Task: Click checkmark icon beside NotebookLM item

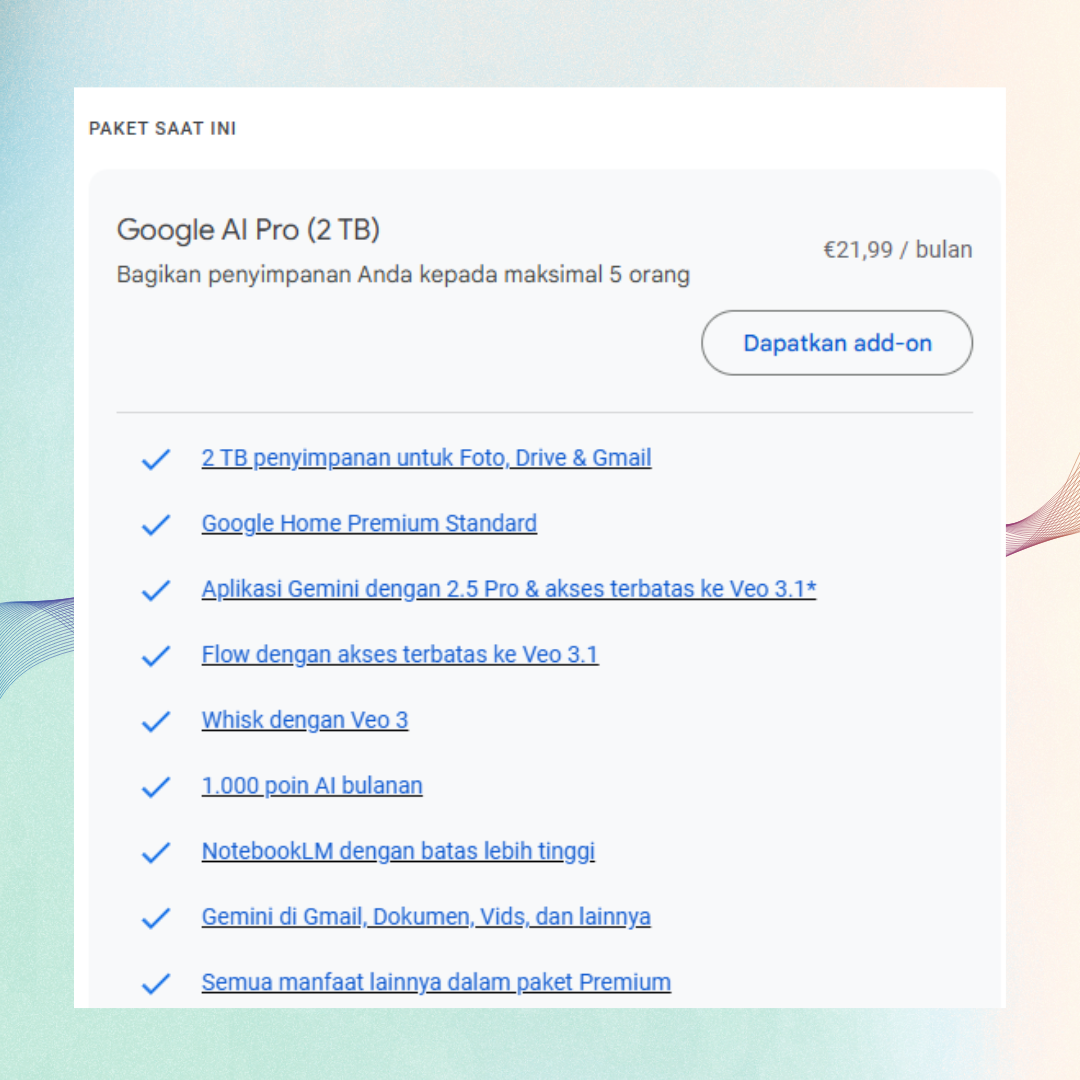Action: (156, 852)
